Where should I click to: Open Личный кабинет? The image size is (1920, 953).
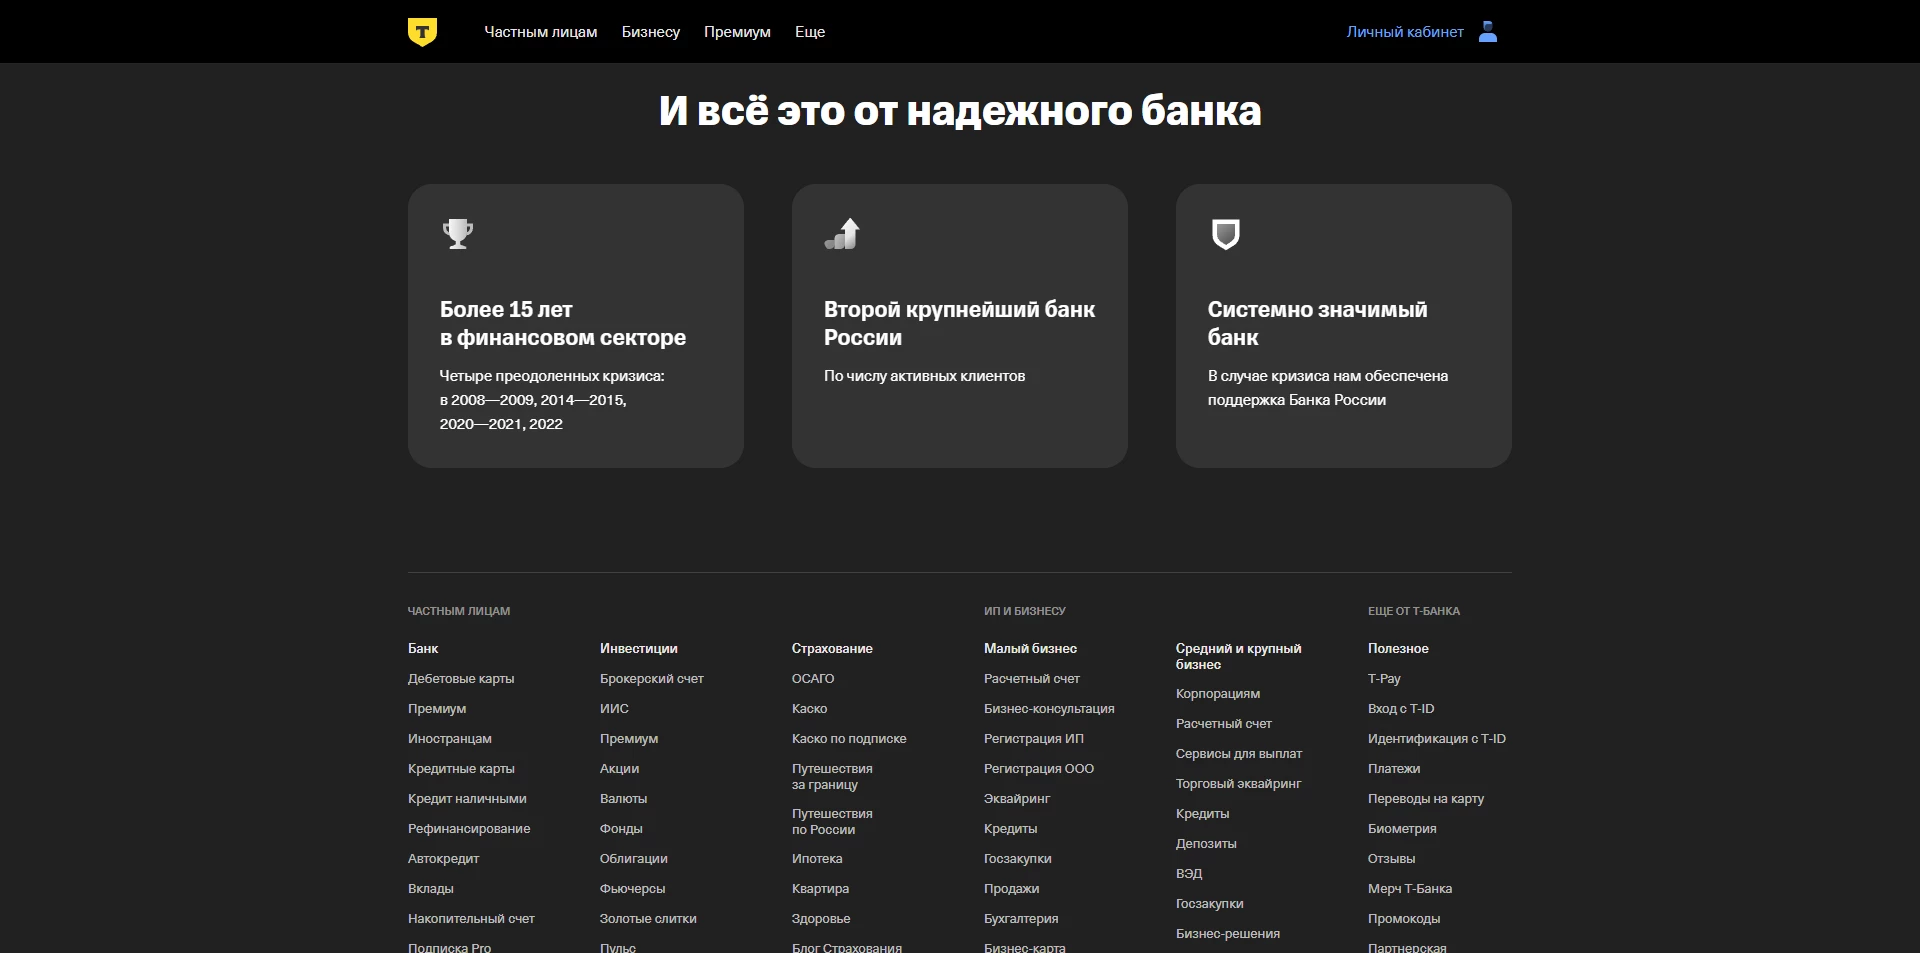tap(1404, 31)
